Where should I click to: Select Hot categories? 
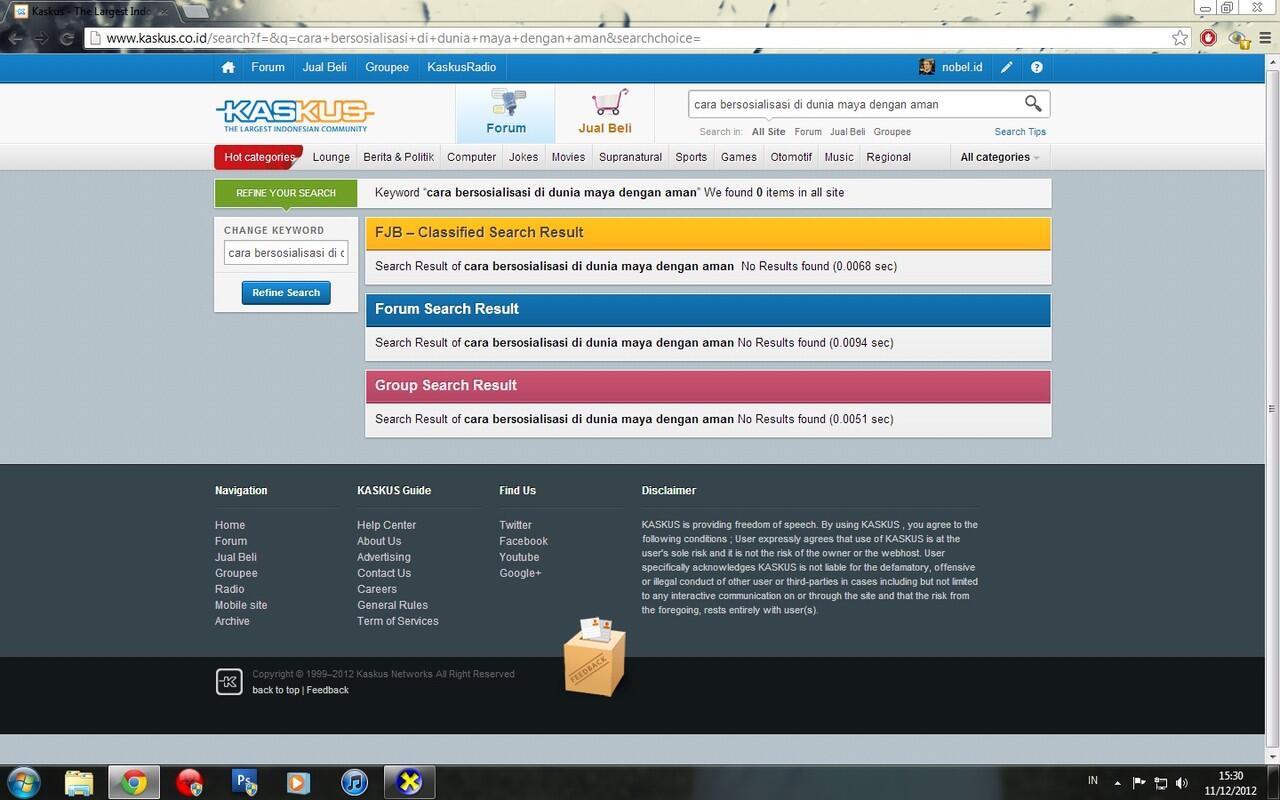coord(259,157)
